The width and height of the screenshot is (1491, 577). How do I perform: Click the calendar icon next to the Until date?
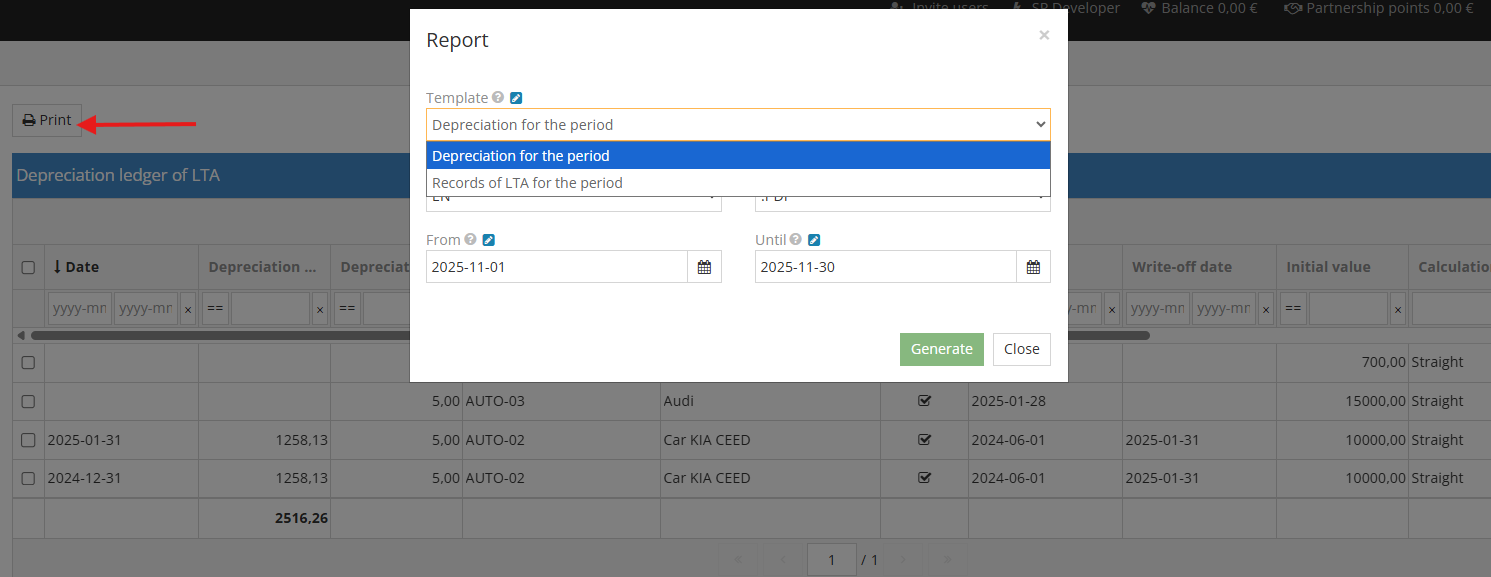tap(1033, 266)
